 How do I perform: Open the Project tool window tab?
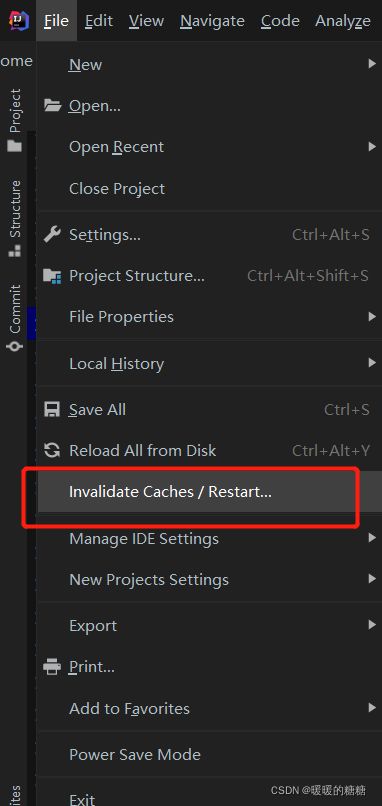point(15,121)
